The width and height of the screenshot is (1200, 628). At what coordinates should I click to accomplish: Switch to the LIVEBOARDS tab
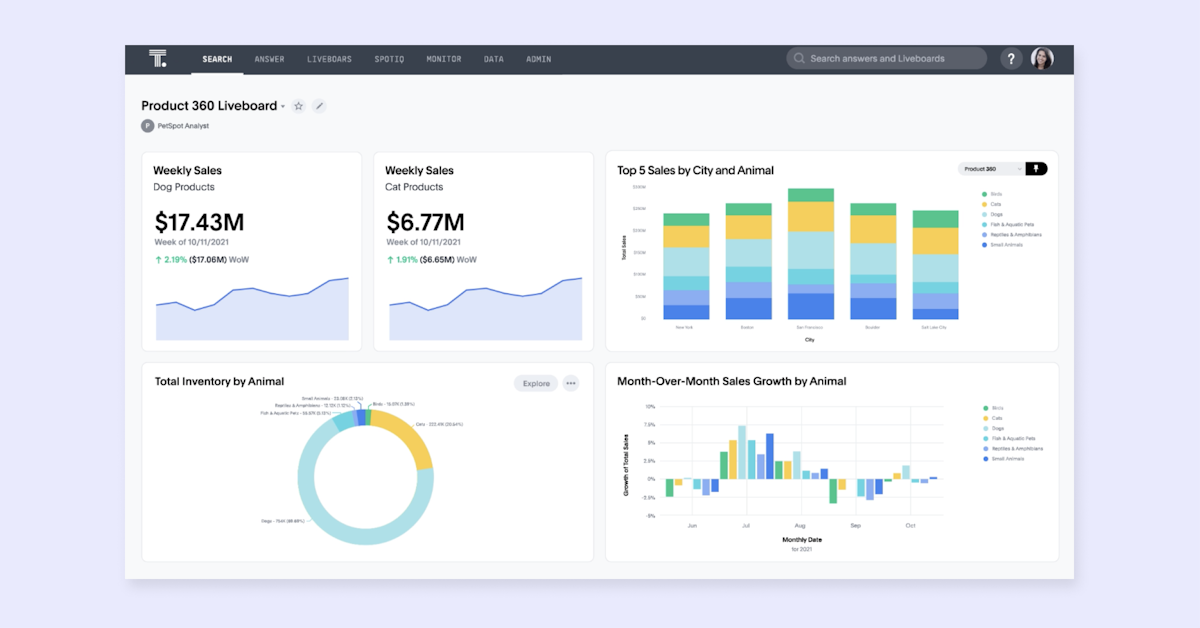[x=330, y=58]
